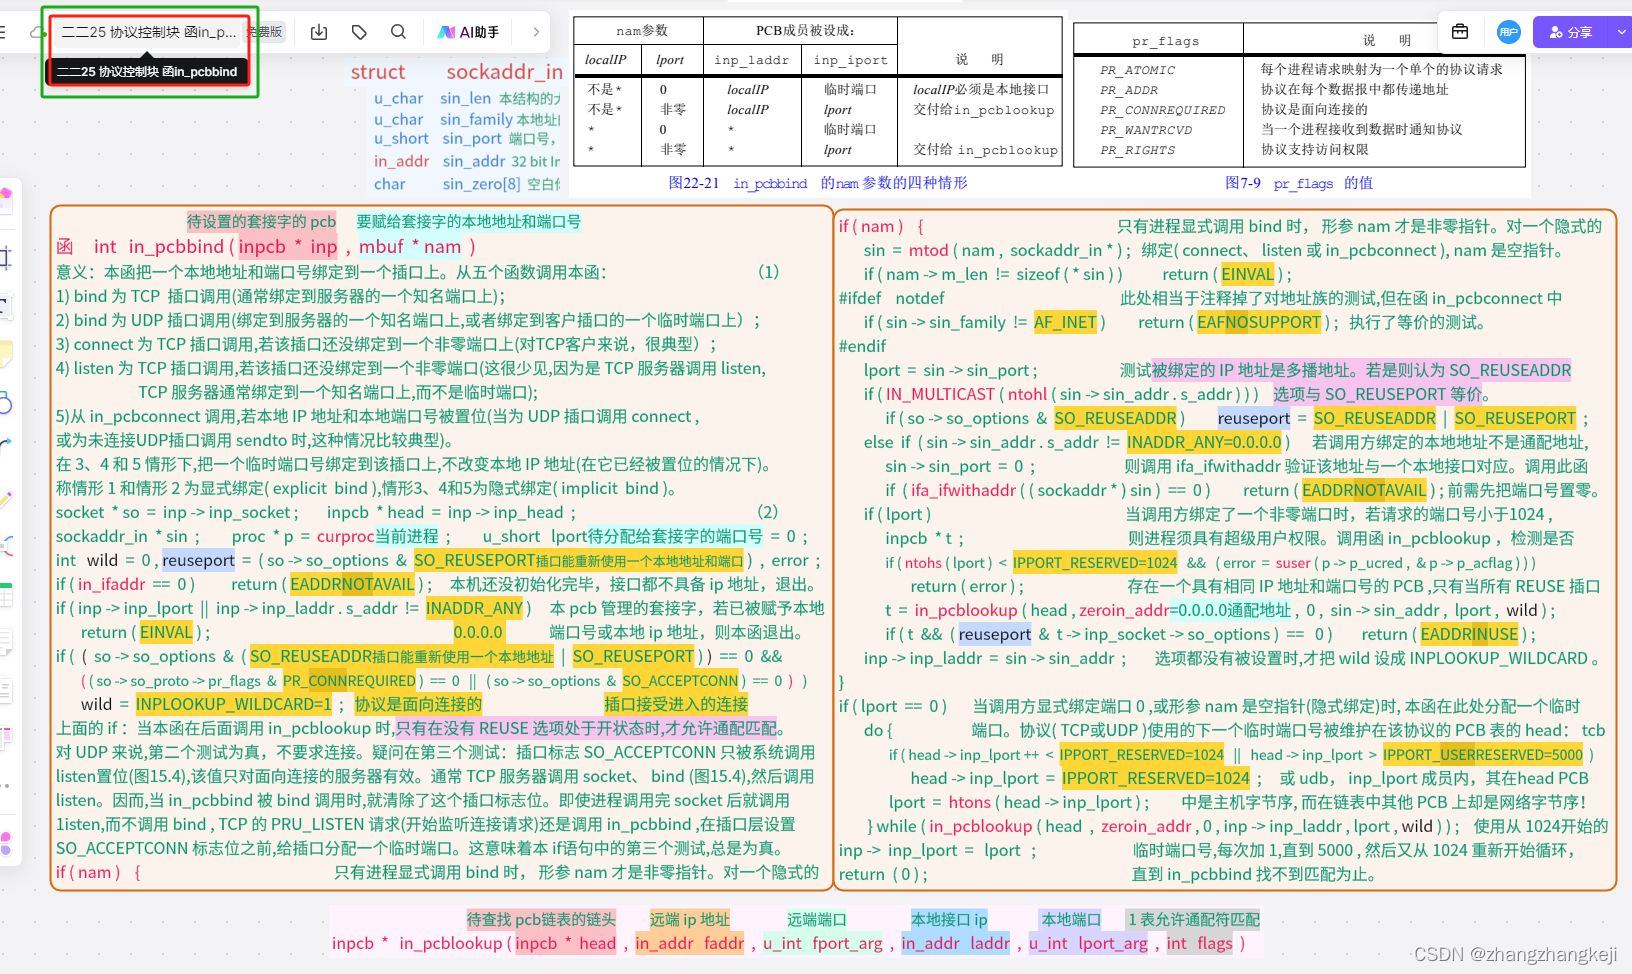Click the 'IN_MULTICAST' macro text
1632x974 pixels.
pyautogui.click(x=940, y=394)
